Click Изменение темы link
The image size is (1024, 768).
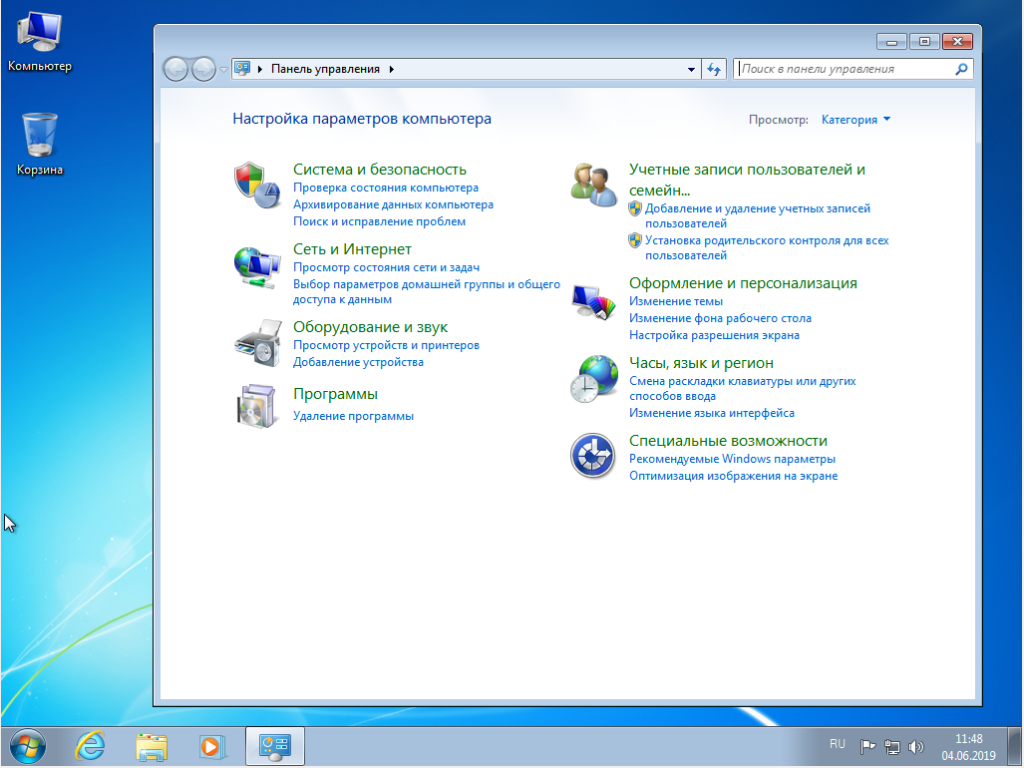676,302
